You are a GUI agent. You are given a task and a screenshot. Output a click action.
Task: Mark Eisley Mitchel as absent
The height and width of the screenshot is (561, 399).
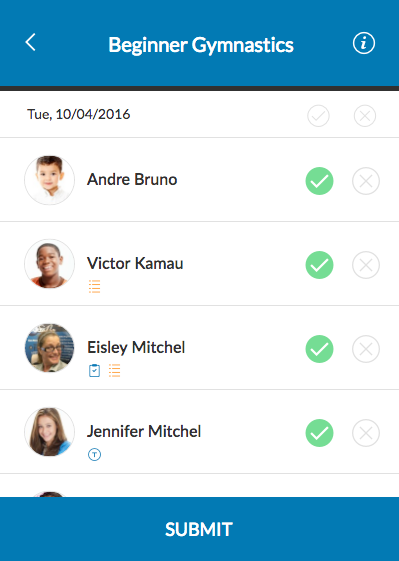[366, 349]
